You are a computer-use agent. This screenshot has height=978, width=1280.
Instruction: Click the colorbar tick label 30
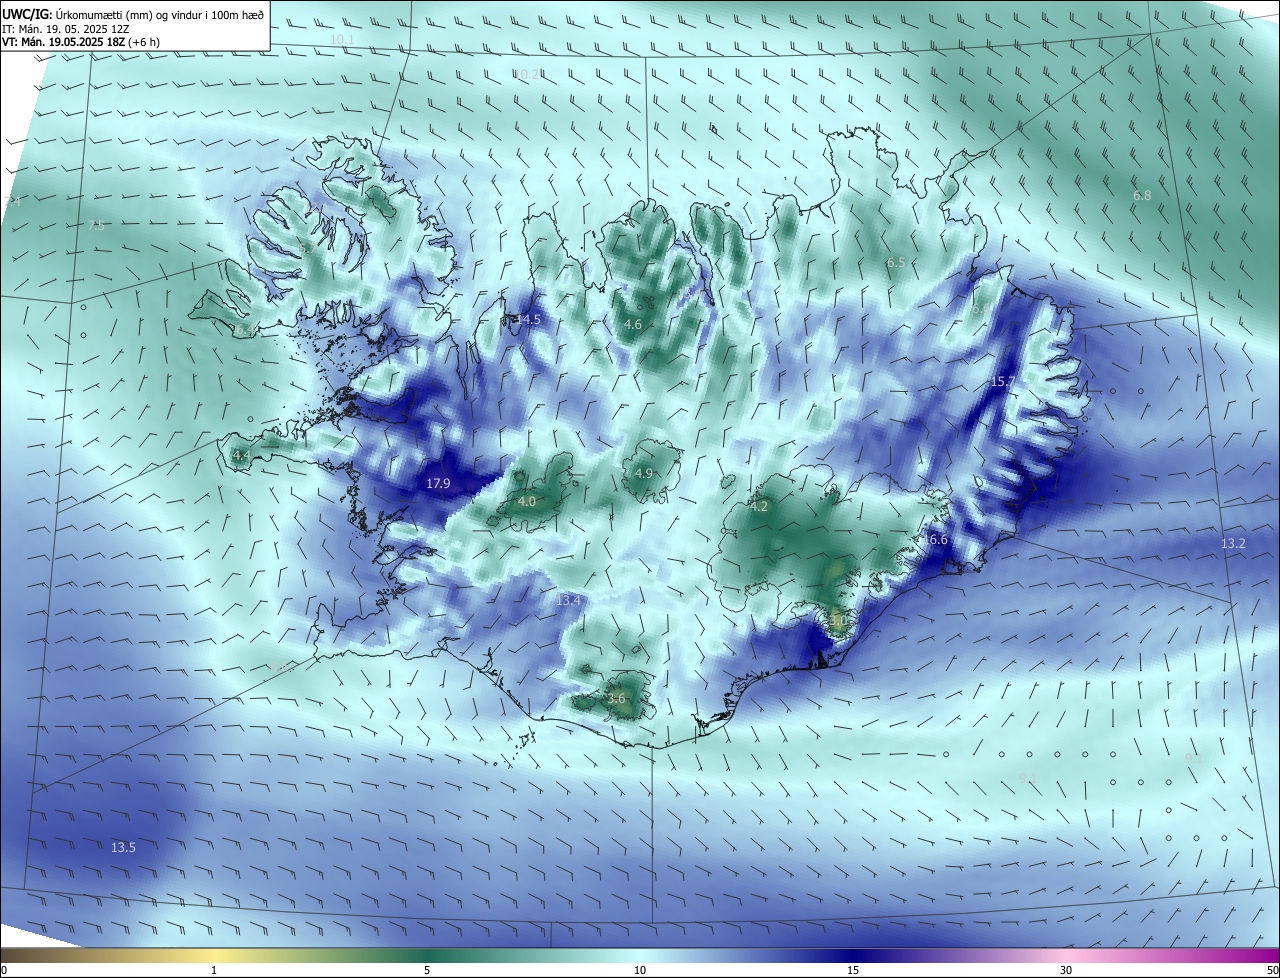[x=1066, y=970]
